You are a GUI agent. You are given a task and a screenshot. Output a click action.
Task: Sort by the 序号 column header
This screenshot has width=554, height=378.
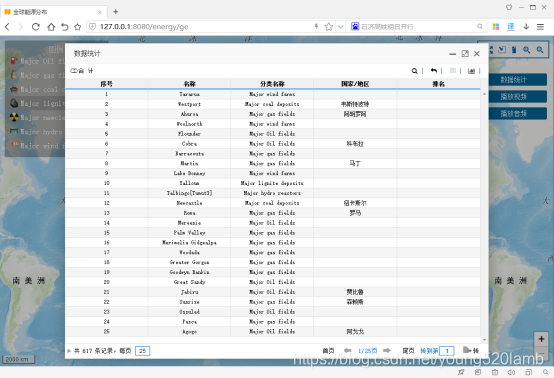click(x=106, y=84)
